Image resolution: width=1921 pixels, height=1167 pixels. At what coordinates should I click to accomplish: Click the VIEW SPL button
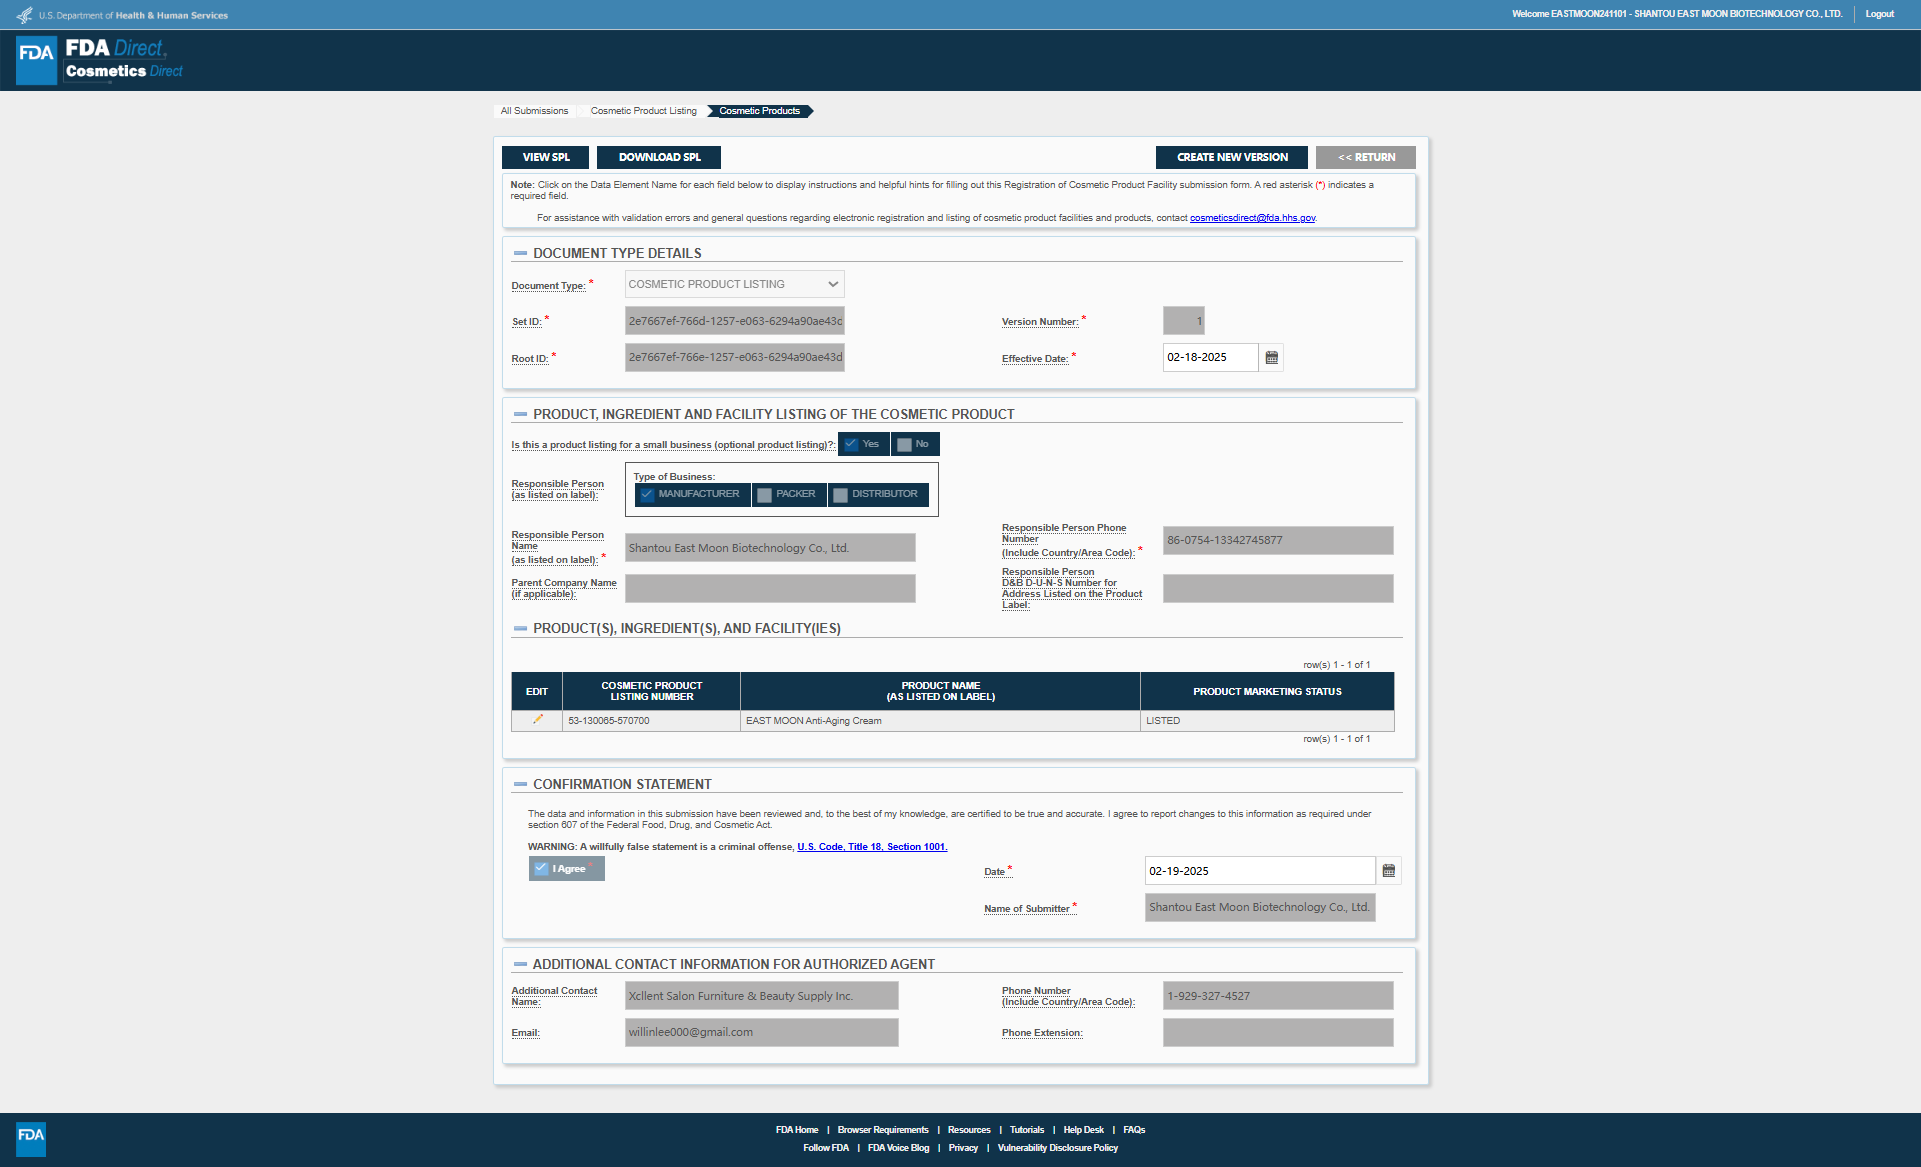(x=546, y=158)
